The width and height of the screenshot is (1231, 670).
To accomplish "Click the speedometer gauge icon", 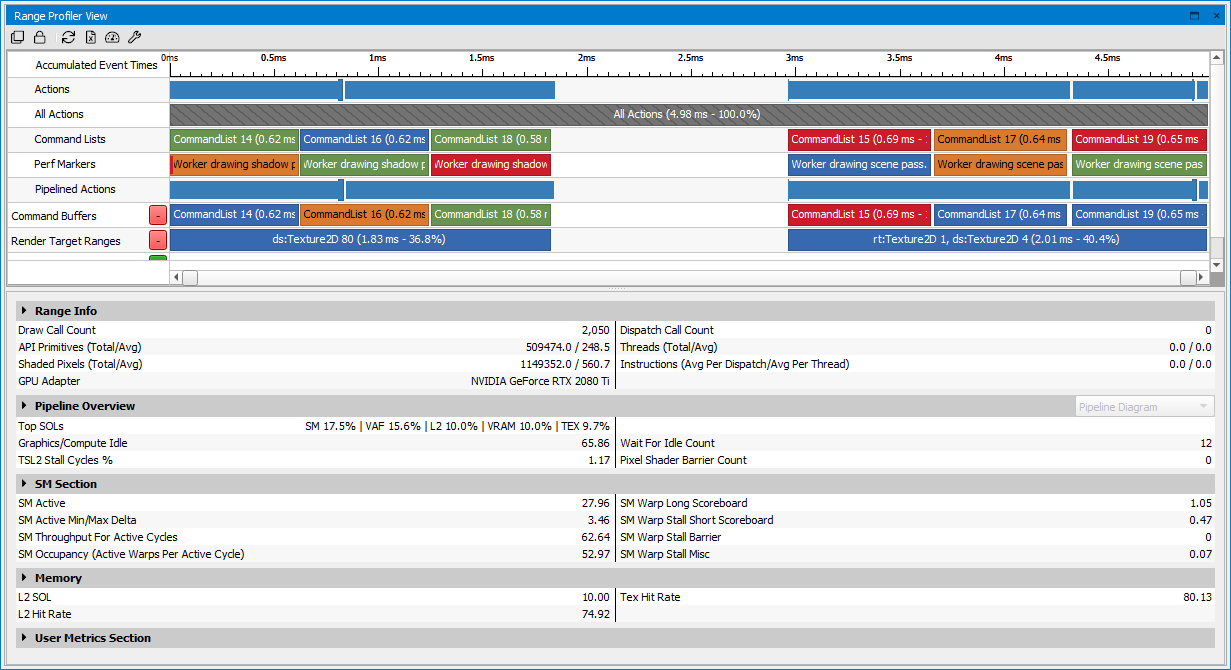I will click(x=112, y=37).
